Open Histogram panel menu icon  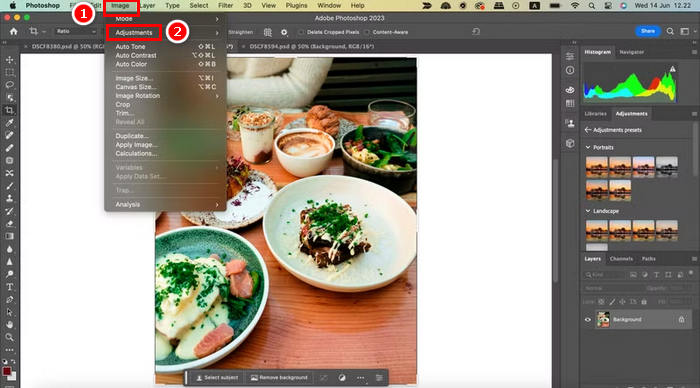pyautogui.click(x=694, y=52)
